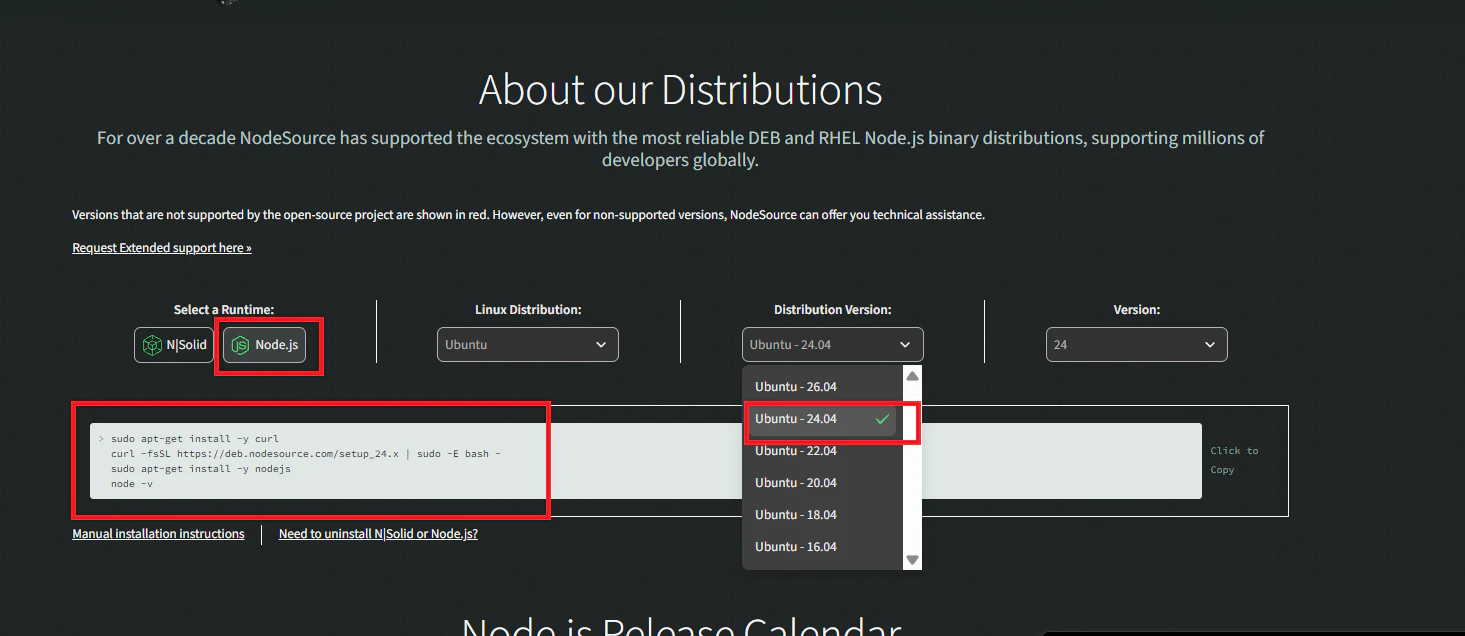This screenshot has height=636, width=1465.
Task: Click the chevron on Version dropdown
Action: pyautogui.click(x=1210, y=345)
